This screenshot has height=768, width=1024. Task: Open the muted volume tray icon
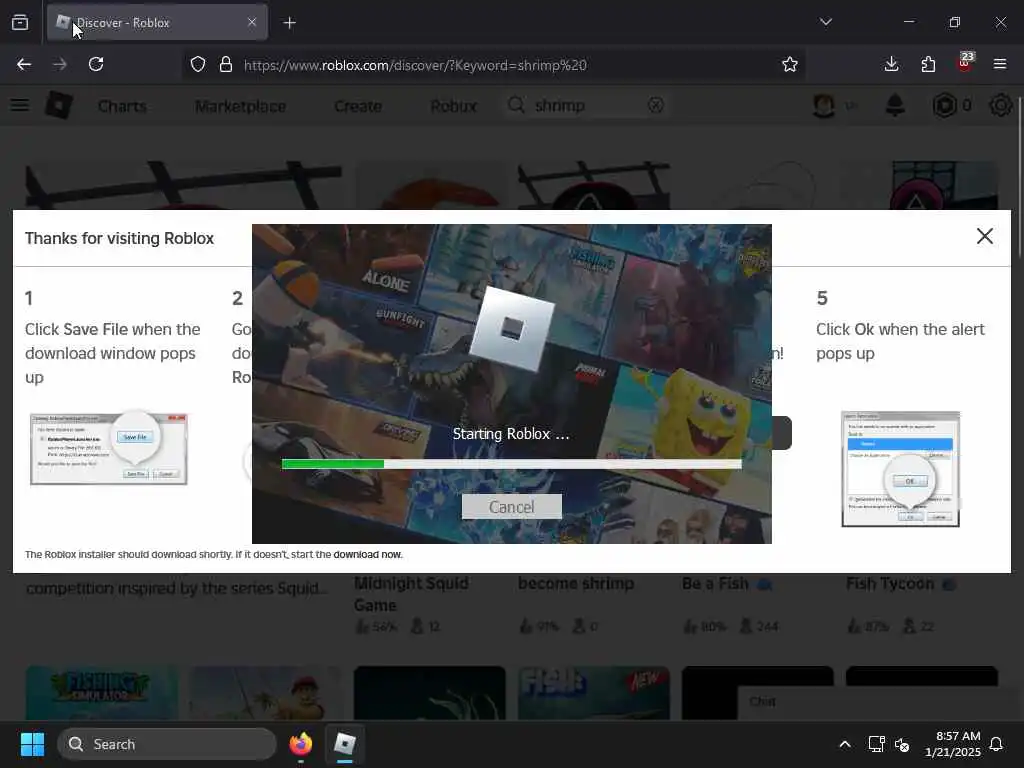902,744
